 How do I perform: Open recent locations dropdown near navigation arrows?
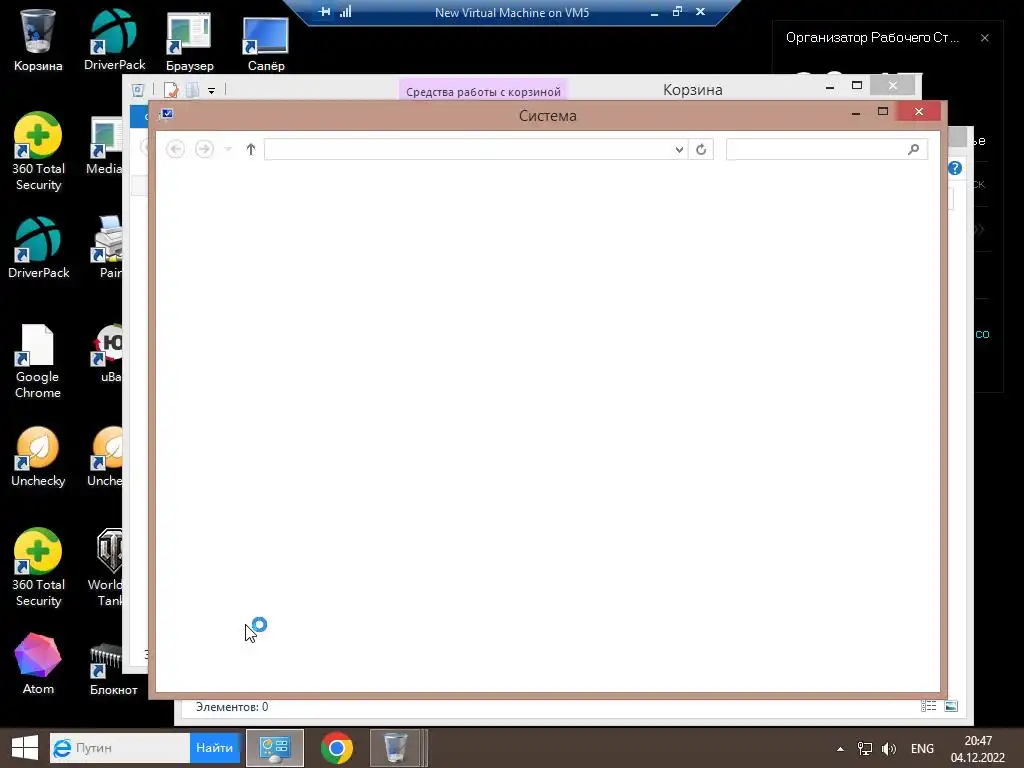coord(228,149)
